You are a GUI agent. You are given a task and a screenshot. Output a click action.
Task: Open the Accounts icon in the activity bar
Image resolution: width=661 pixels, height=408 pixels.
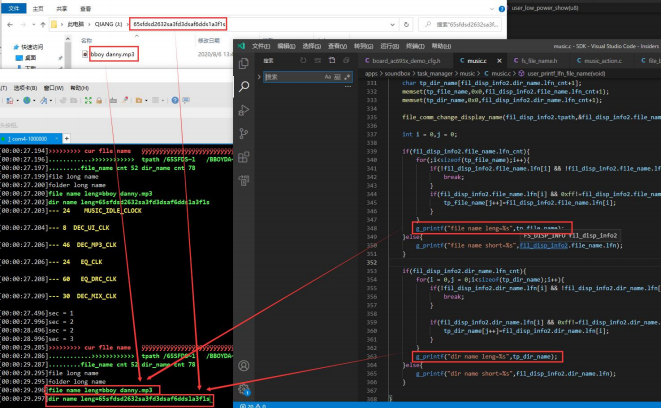[x=244, y=365]
